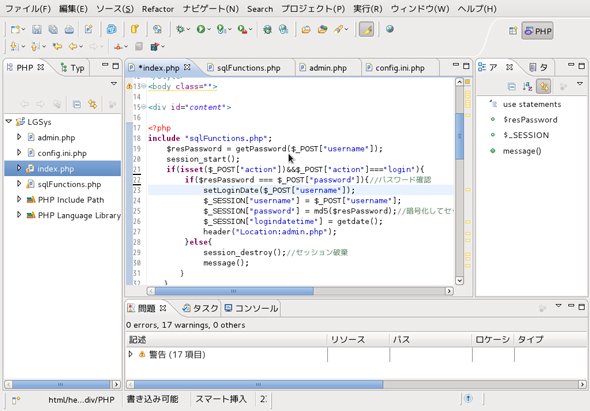Click the Save icon in the toolbar

coord(36,29)
